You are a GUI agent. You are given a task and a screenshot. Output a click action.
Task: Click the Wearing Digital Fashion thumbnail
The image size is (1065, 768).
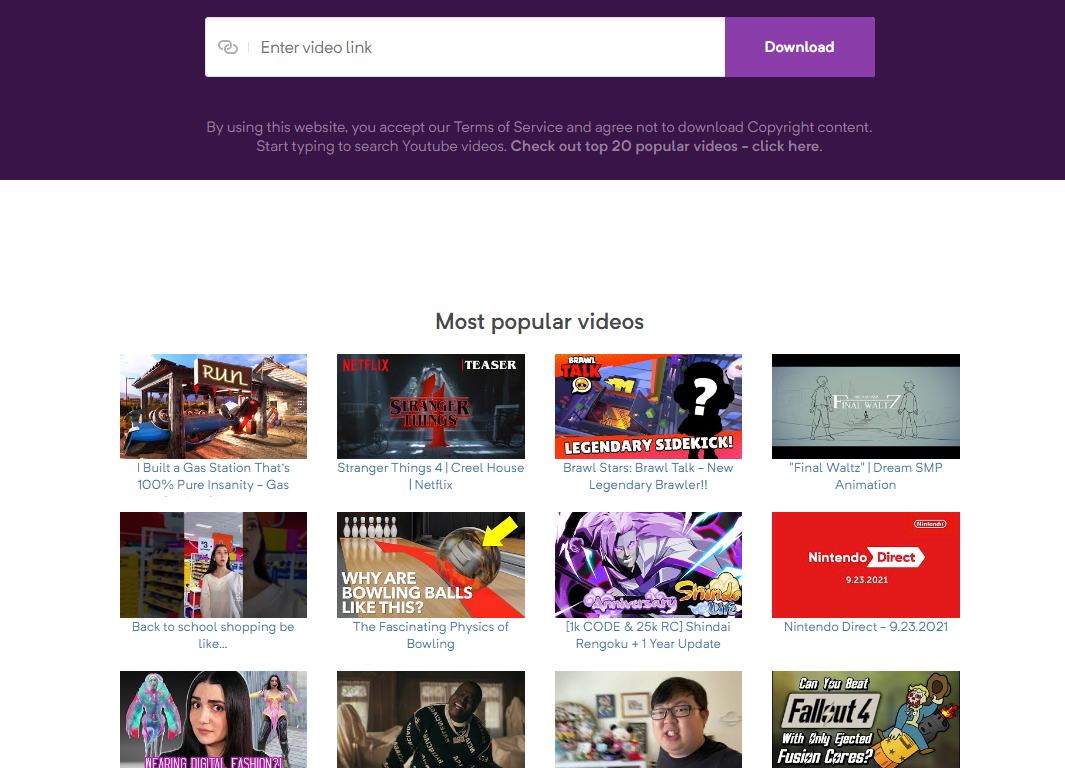coord(213,719)
